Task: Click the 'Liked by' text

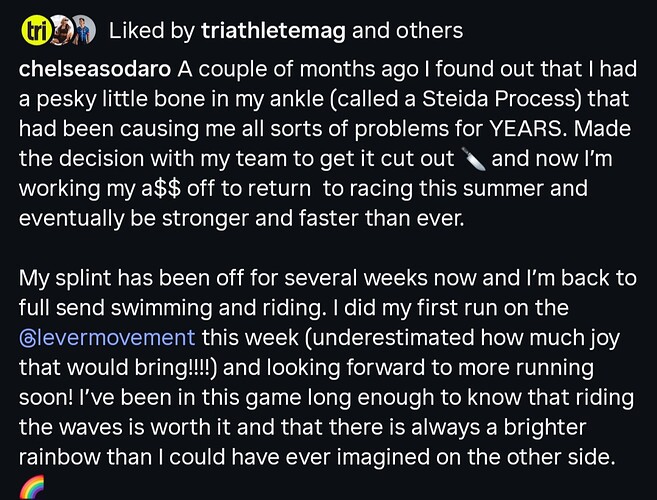Action: point(152,31)
